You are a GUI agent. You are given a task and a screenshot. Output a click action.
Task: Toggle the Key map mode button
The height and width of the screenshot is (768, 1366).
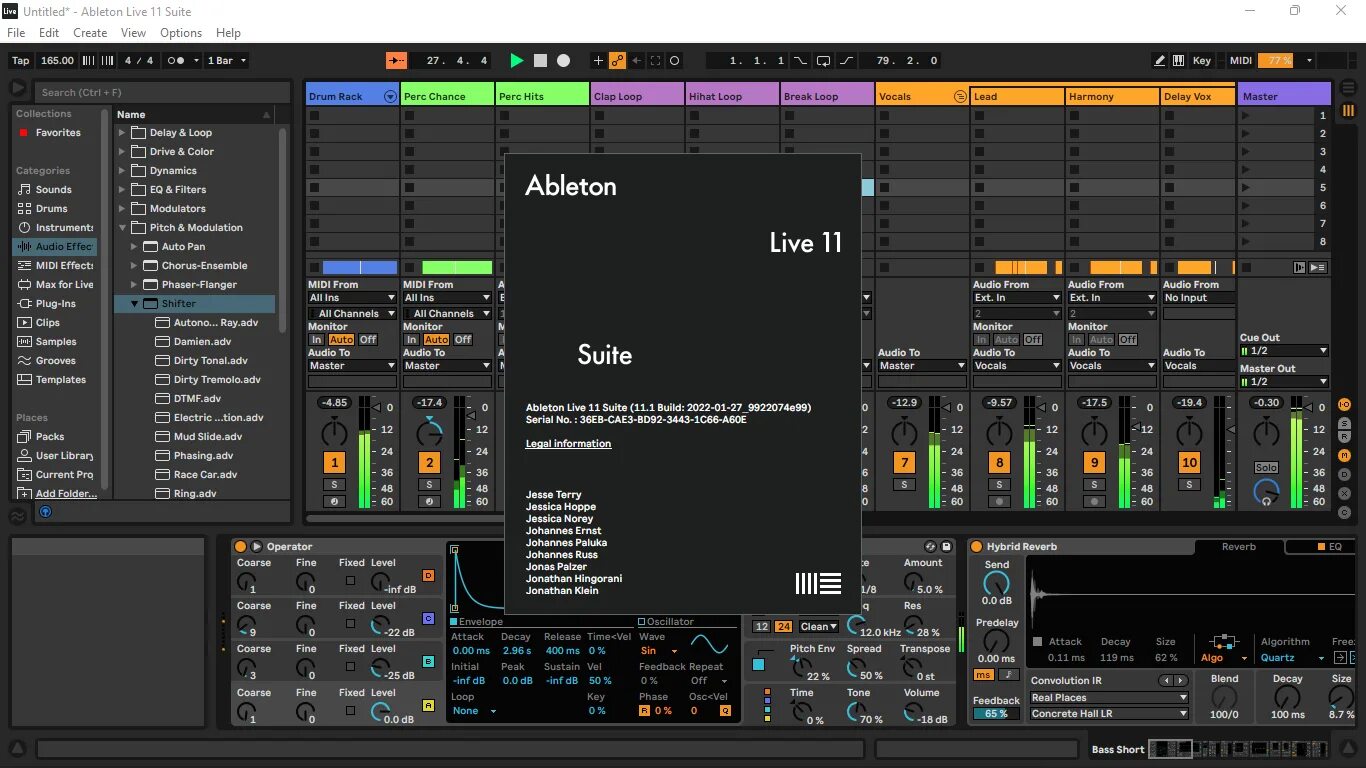coord(1202,61)
